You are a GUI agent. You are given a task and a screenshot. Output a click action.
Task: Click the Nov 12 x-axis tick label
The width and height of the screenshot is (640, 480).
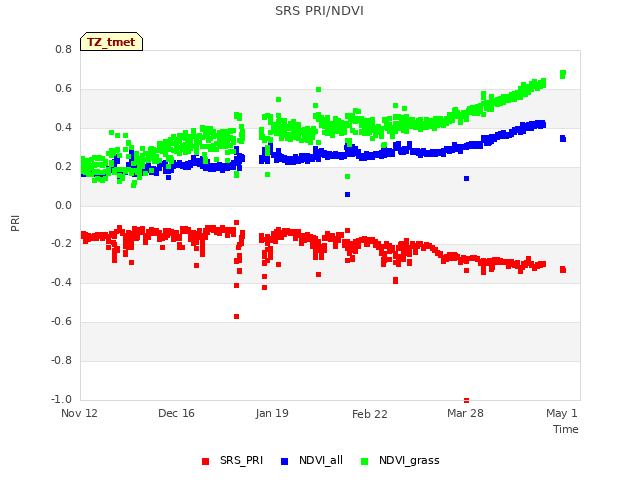pyautogui.click(x=79, y=413)
